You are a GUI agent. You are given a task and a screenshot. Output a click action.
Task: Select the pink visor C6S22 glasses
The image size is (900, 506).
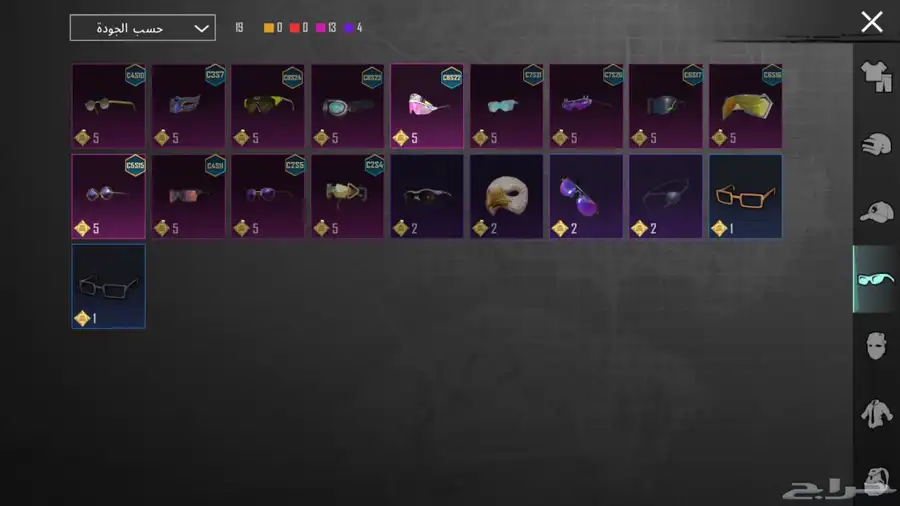point(427,106)
